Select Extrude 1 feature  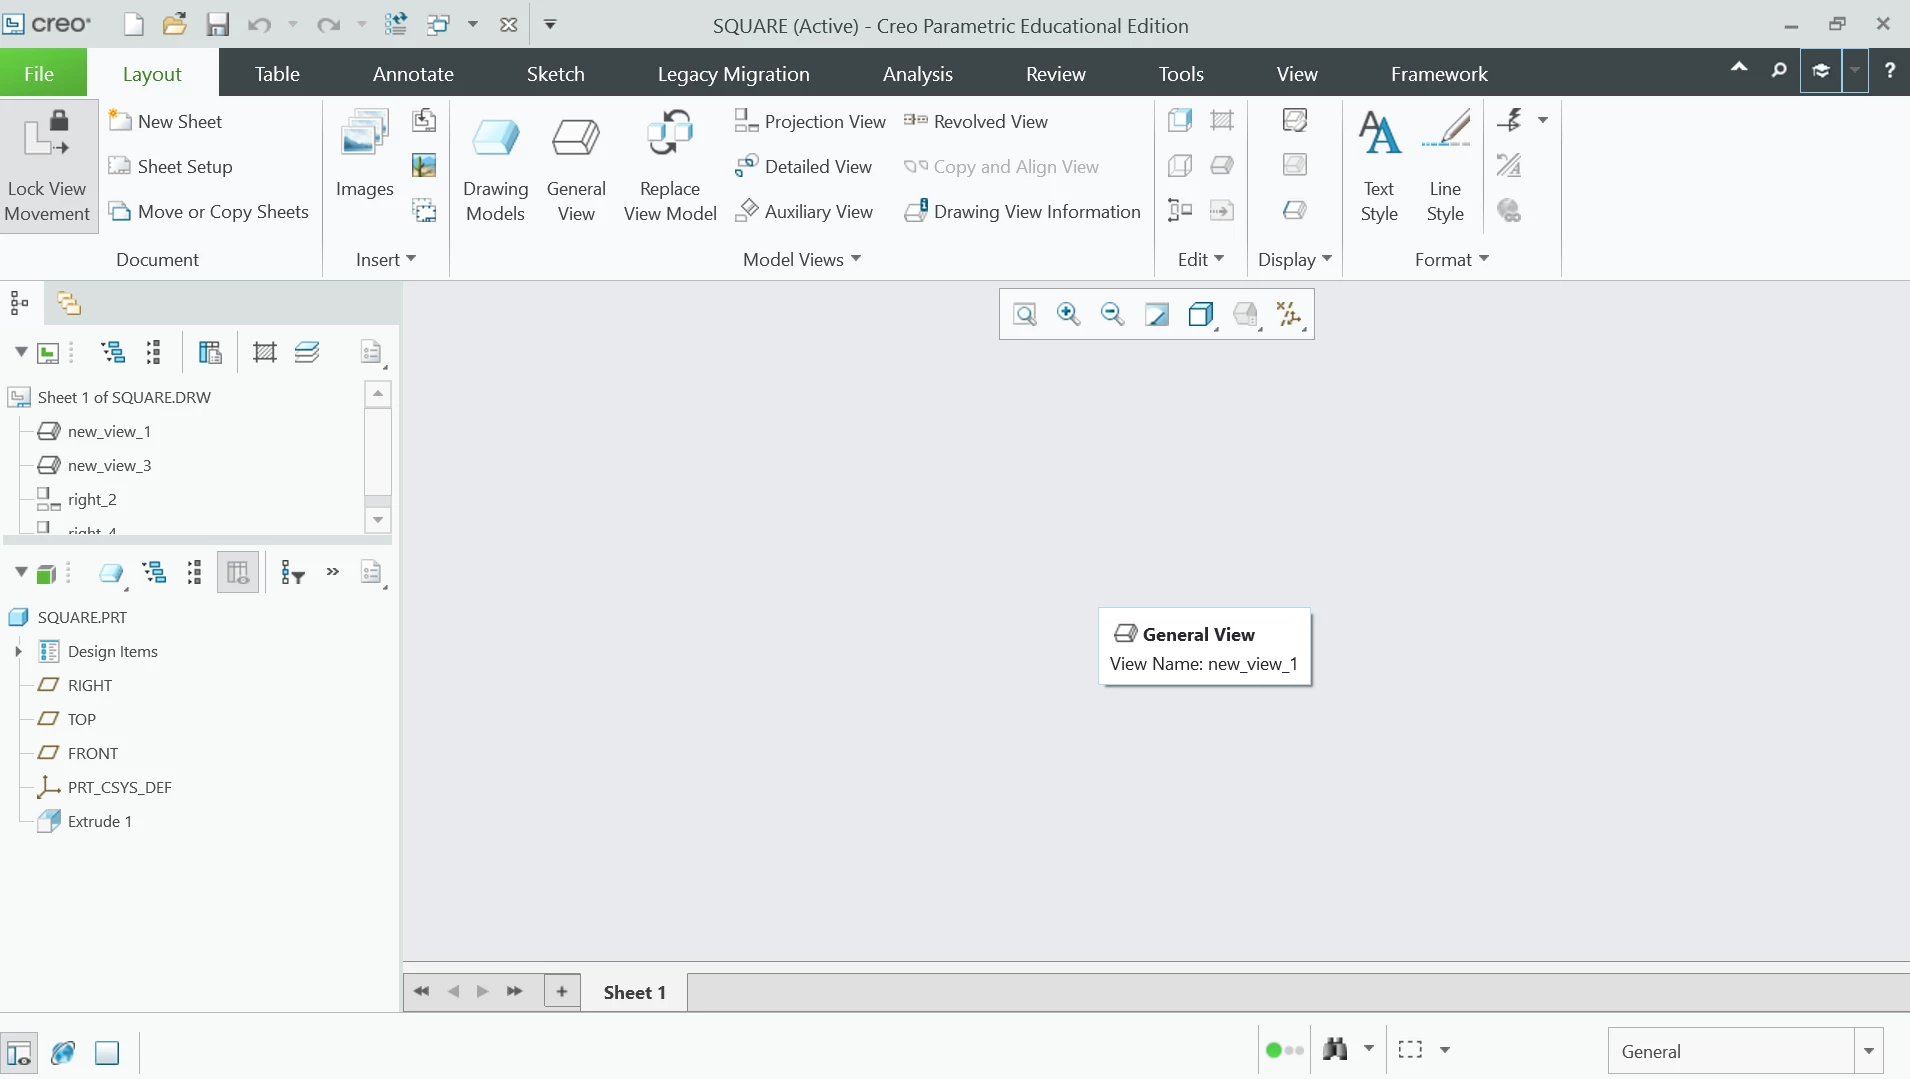point(99,821)
